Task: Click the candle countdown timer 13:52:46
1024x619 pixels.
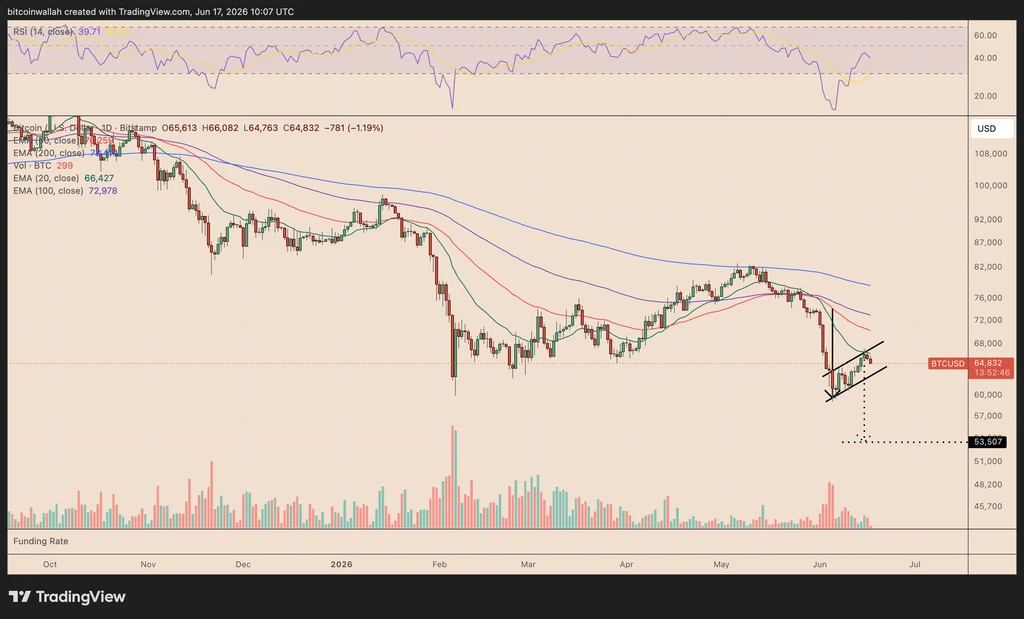Action: pyautogui.click(x=991, y=373)
